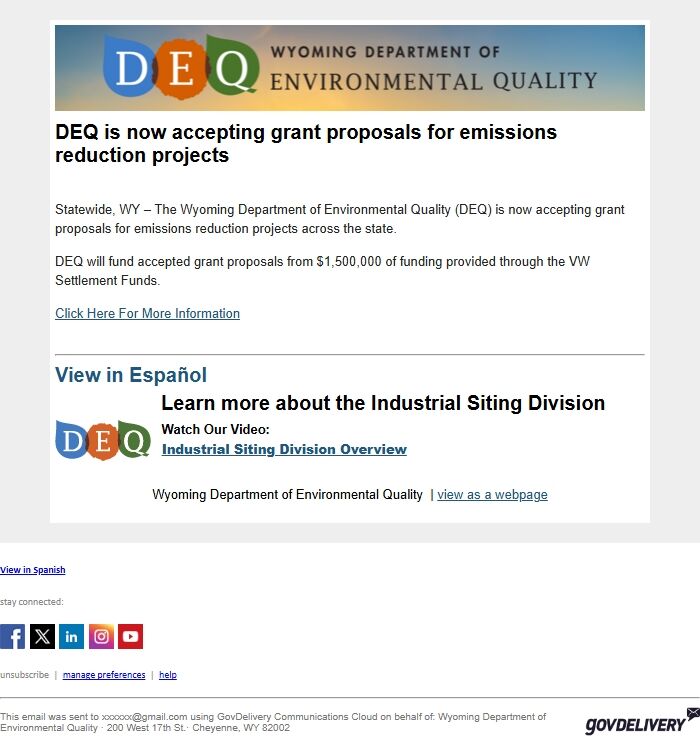The image size is (700, 739).
Task: Open 'Industrial Siting Division Overview' video link
Action: click(284, 449)
